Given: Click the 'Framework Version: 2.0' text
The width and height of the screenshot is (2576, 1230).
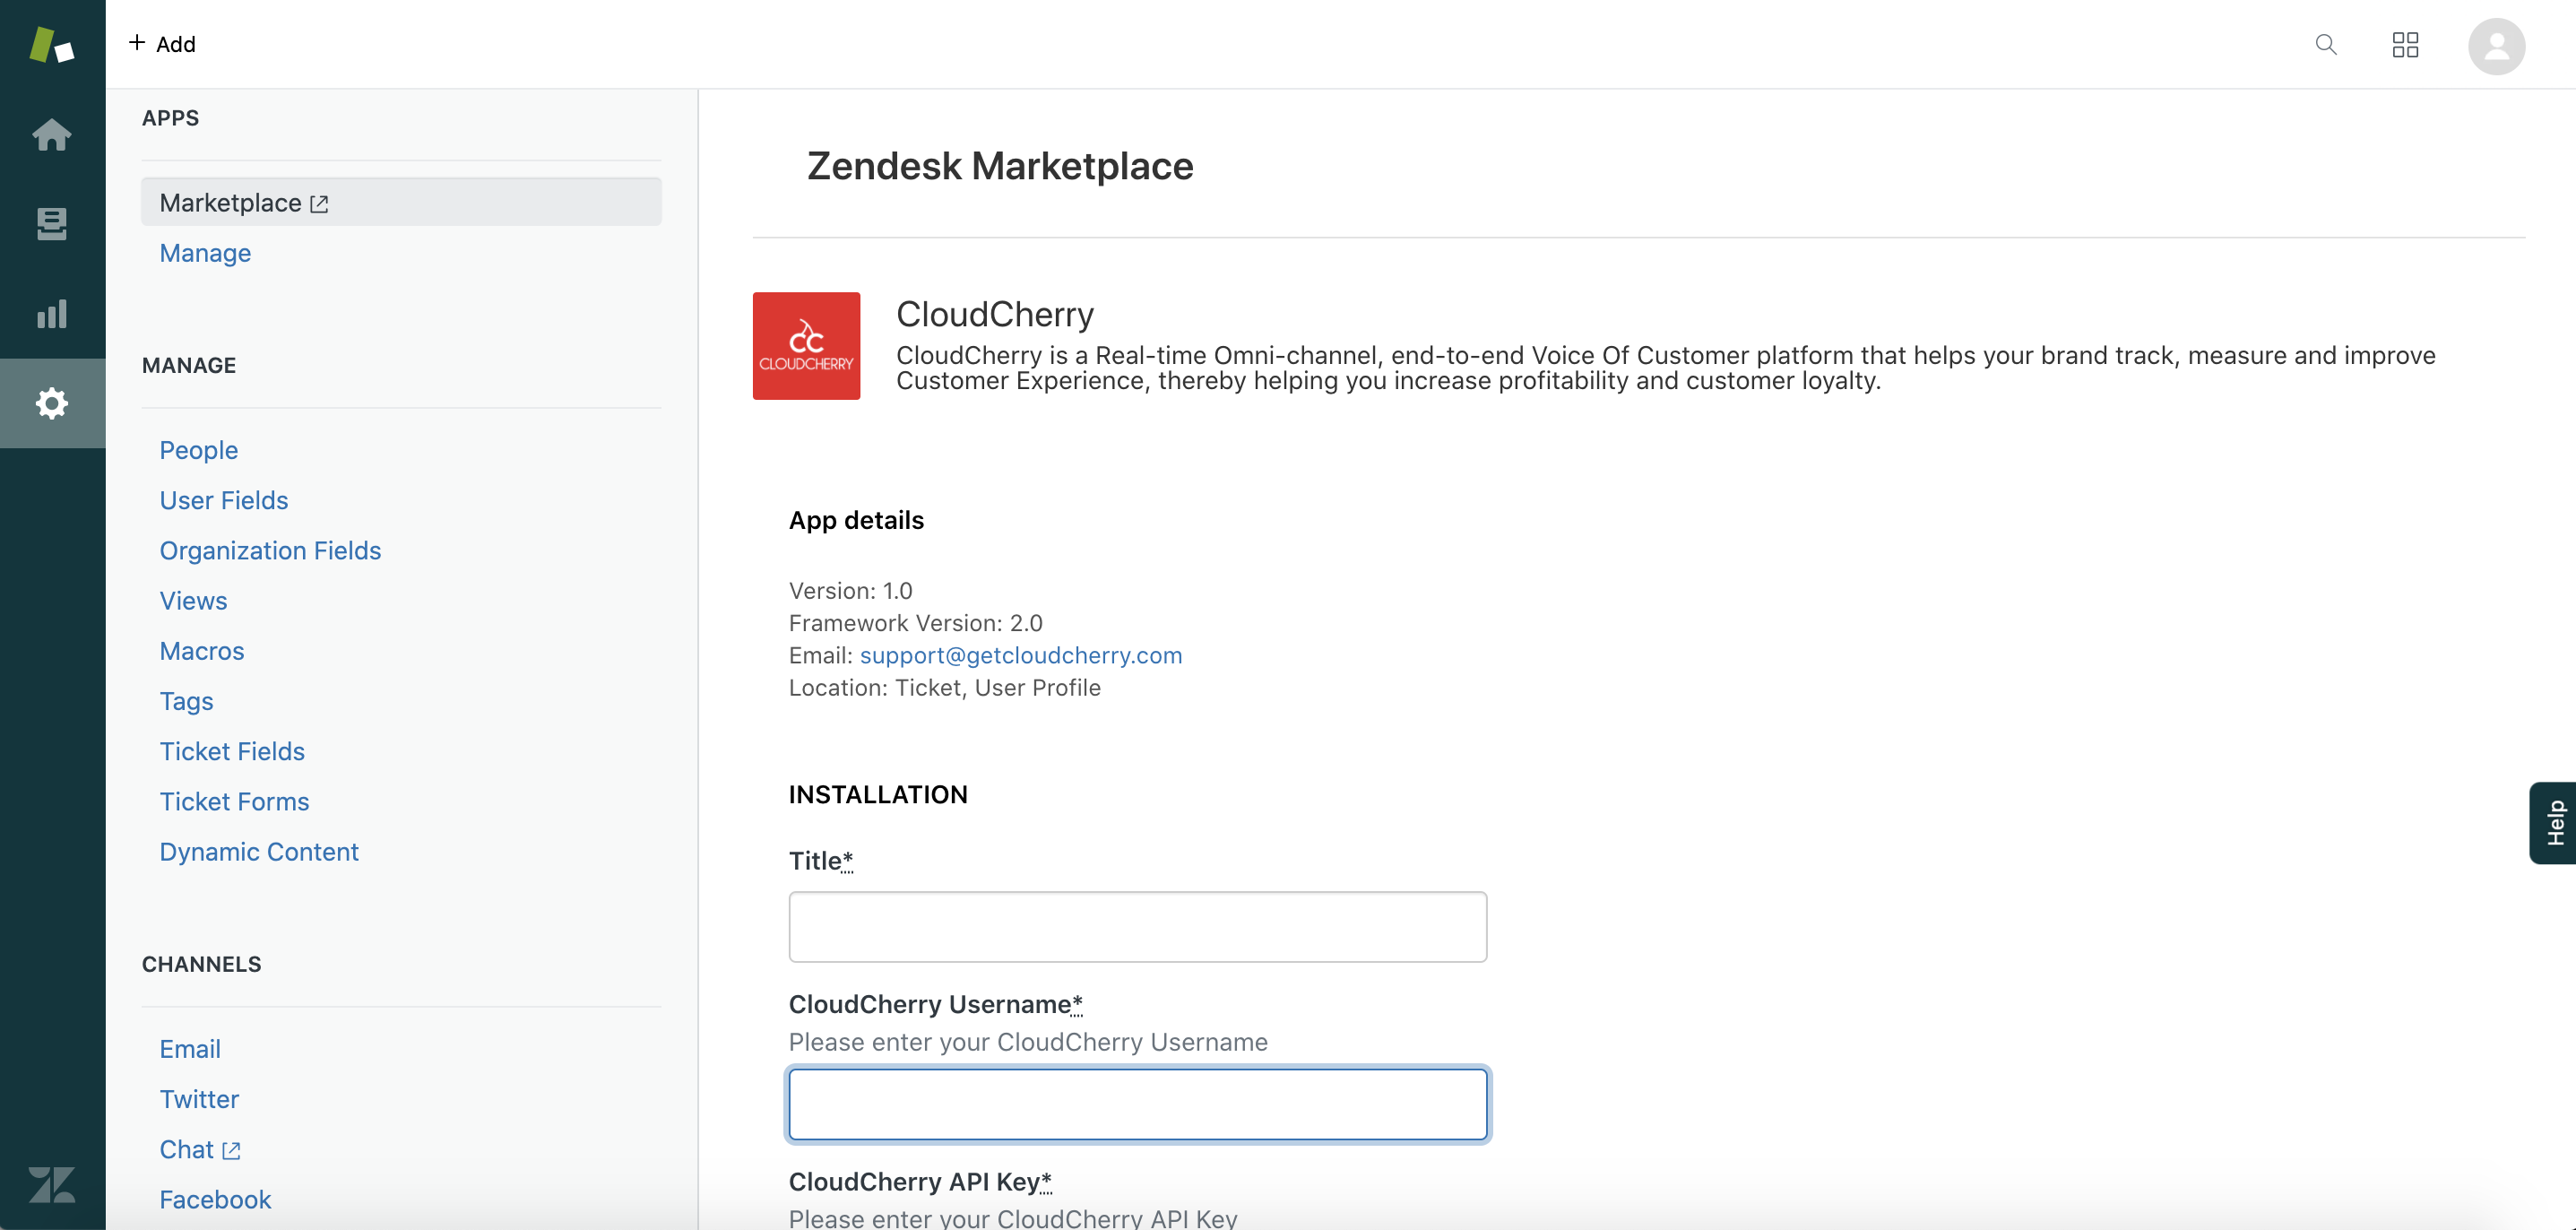Looking at the screenshot, I should [916, 623].
